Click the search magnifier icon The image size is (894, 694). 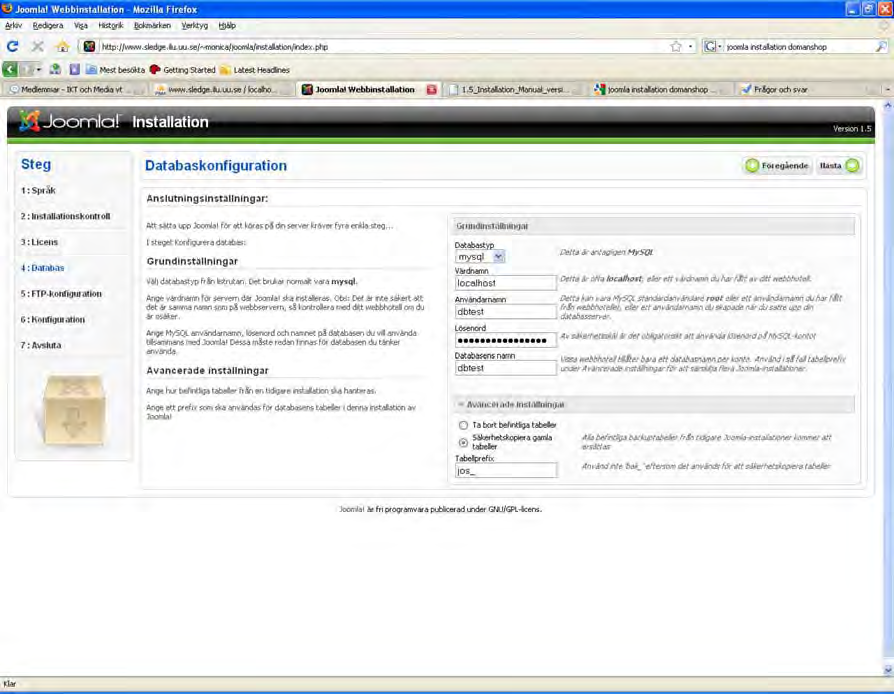coord(881,47)
